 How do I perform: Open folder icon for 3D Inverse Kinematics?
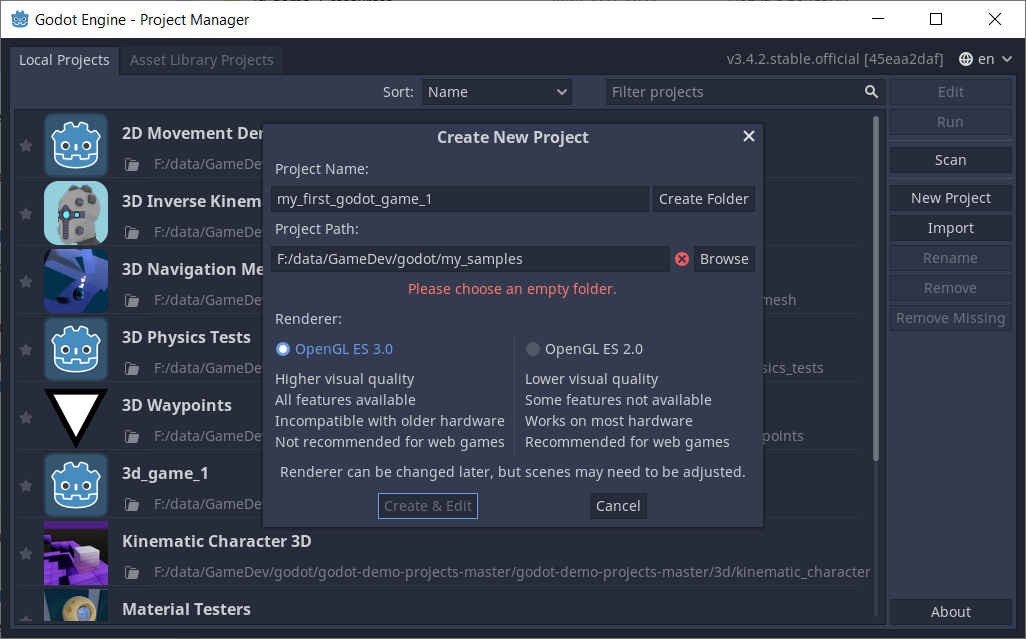point(132,232)
